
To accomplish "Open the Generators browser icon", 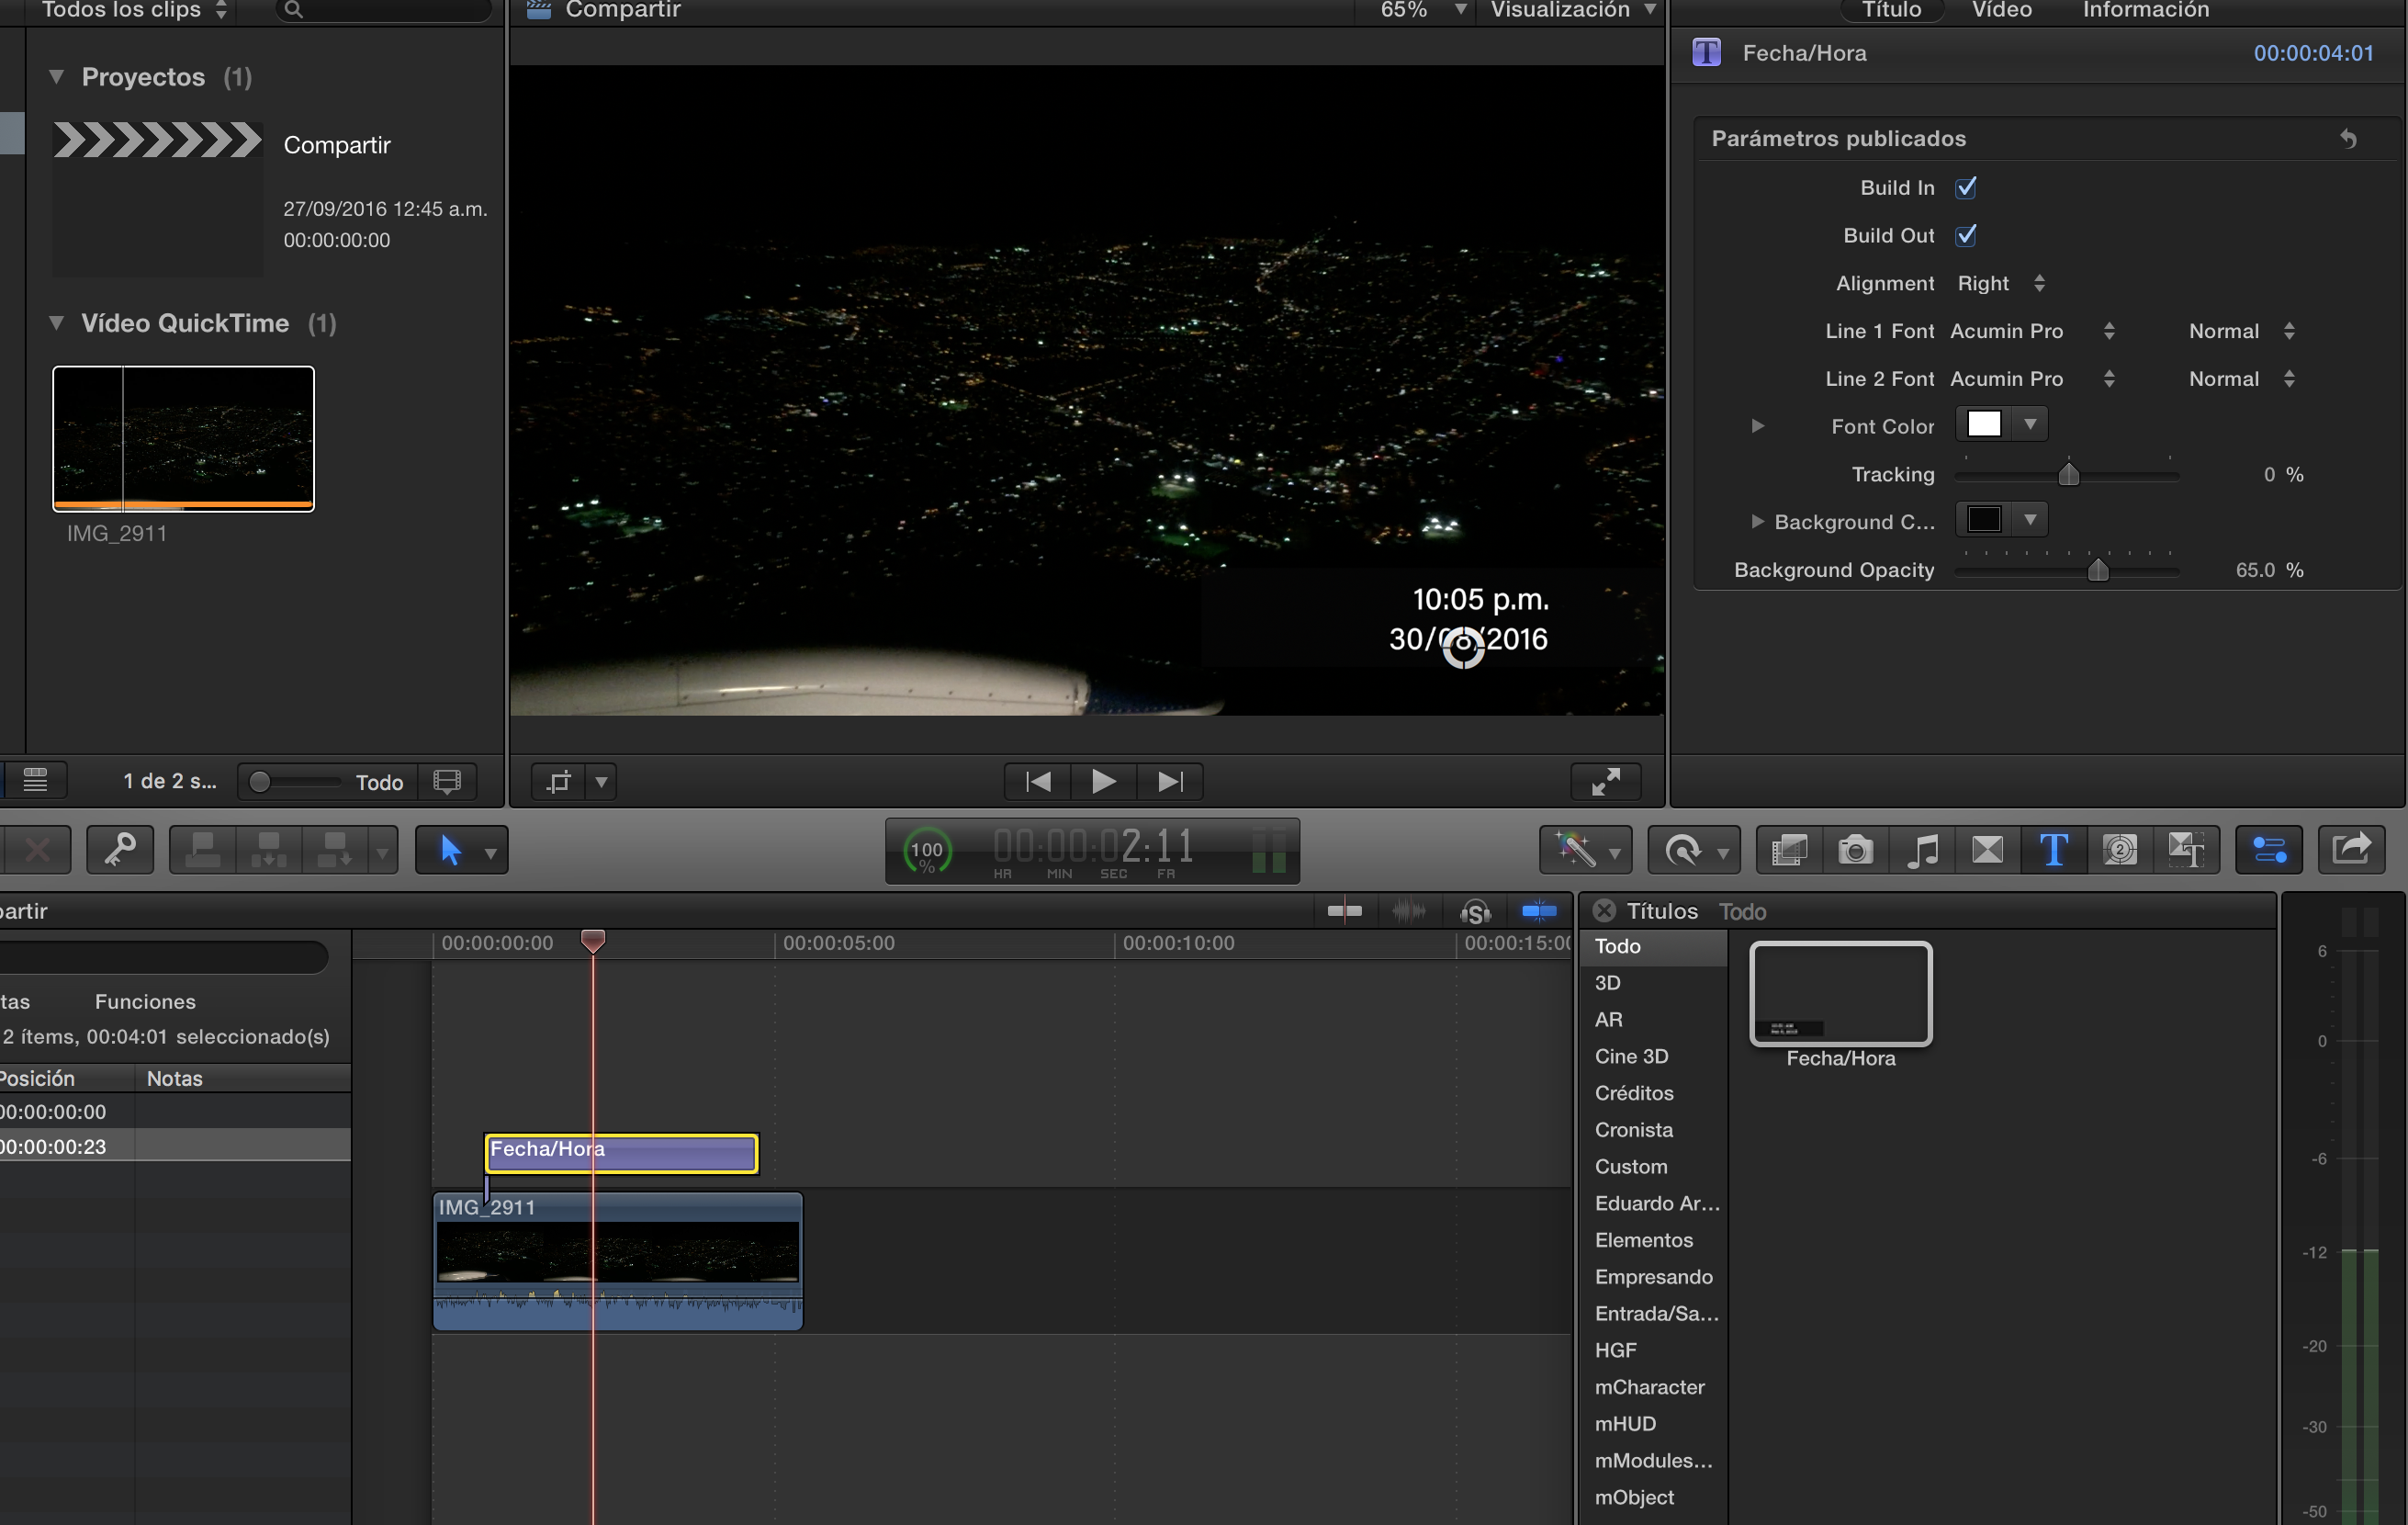I will pyautogui.click(x=2119, y=850).
